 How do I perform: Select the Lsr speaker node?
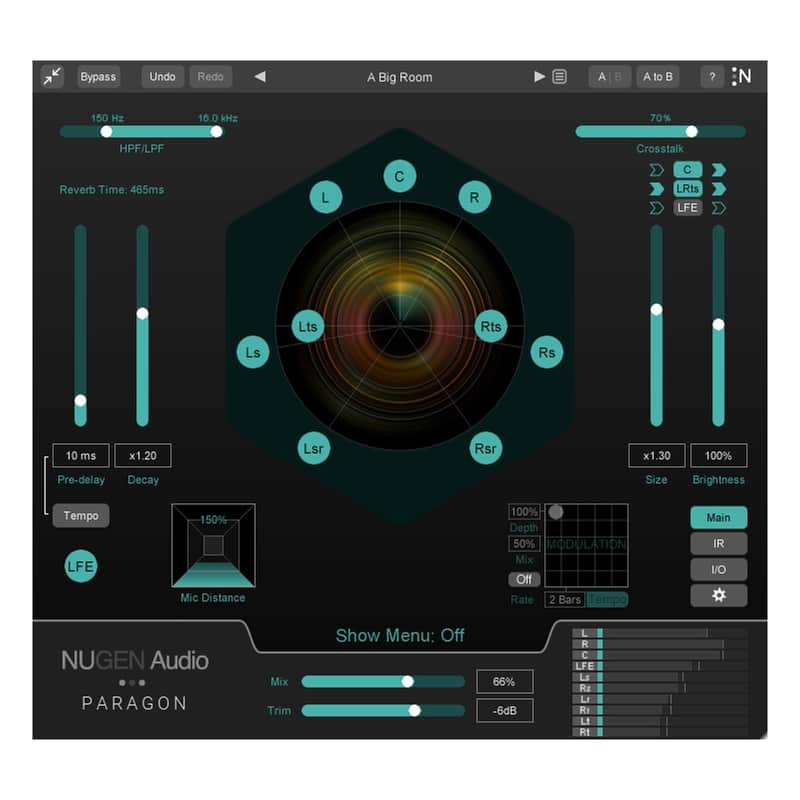click(x=313, y=448)
